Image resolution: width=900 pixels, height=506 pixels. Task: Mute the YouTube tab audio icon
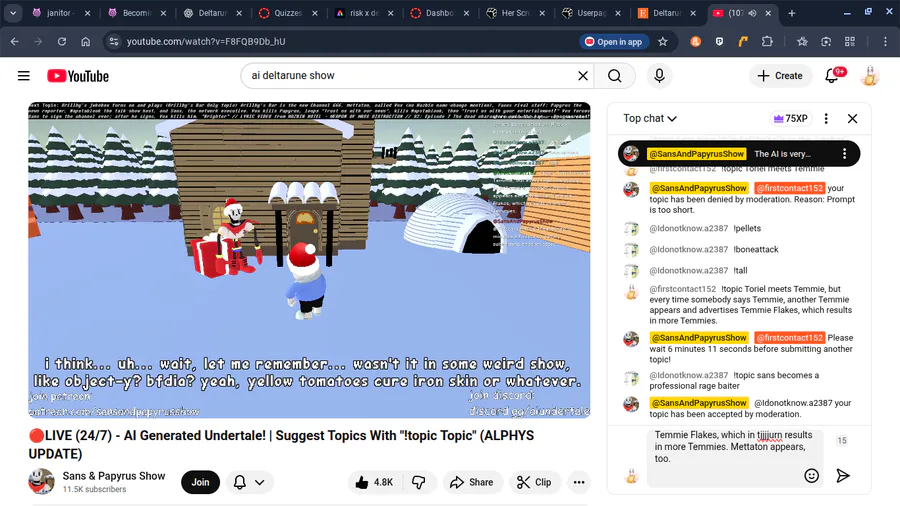tap(752, 13)
